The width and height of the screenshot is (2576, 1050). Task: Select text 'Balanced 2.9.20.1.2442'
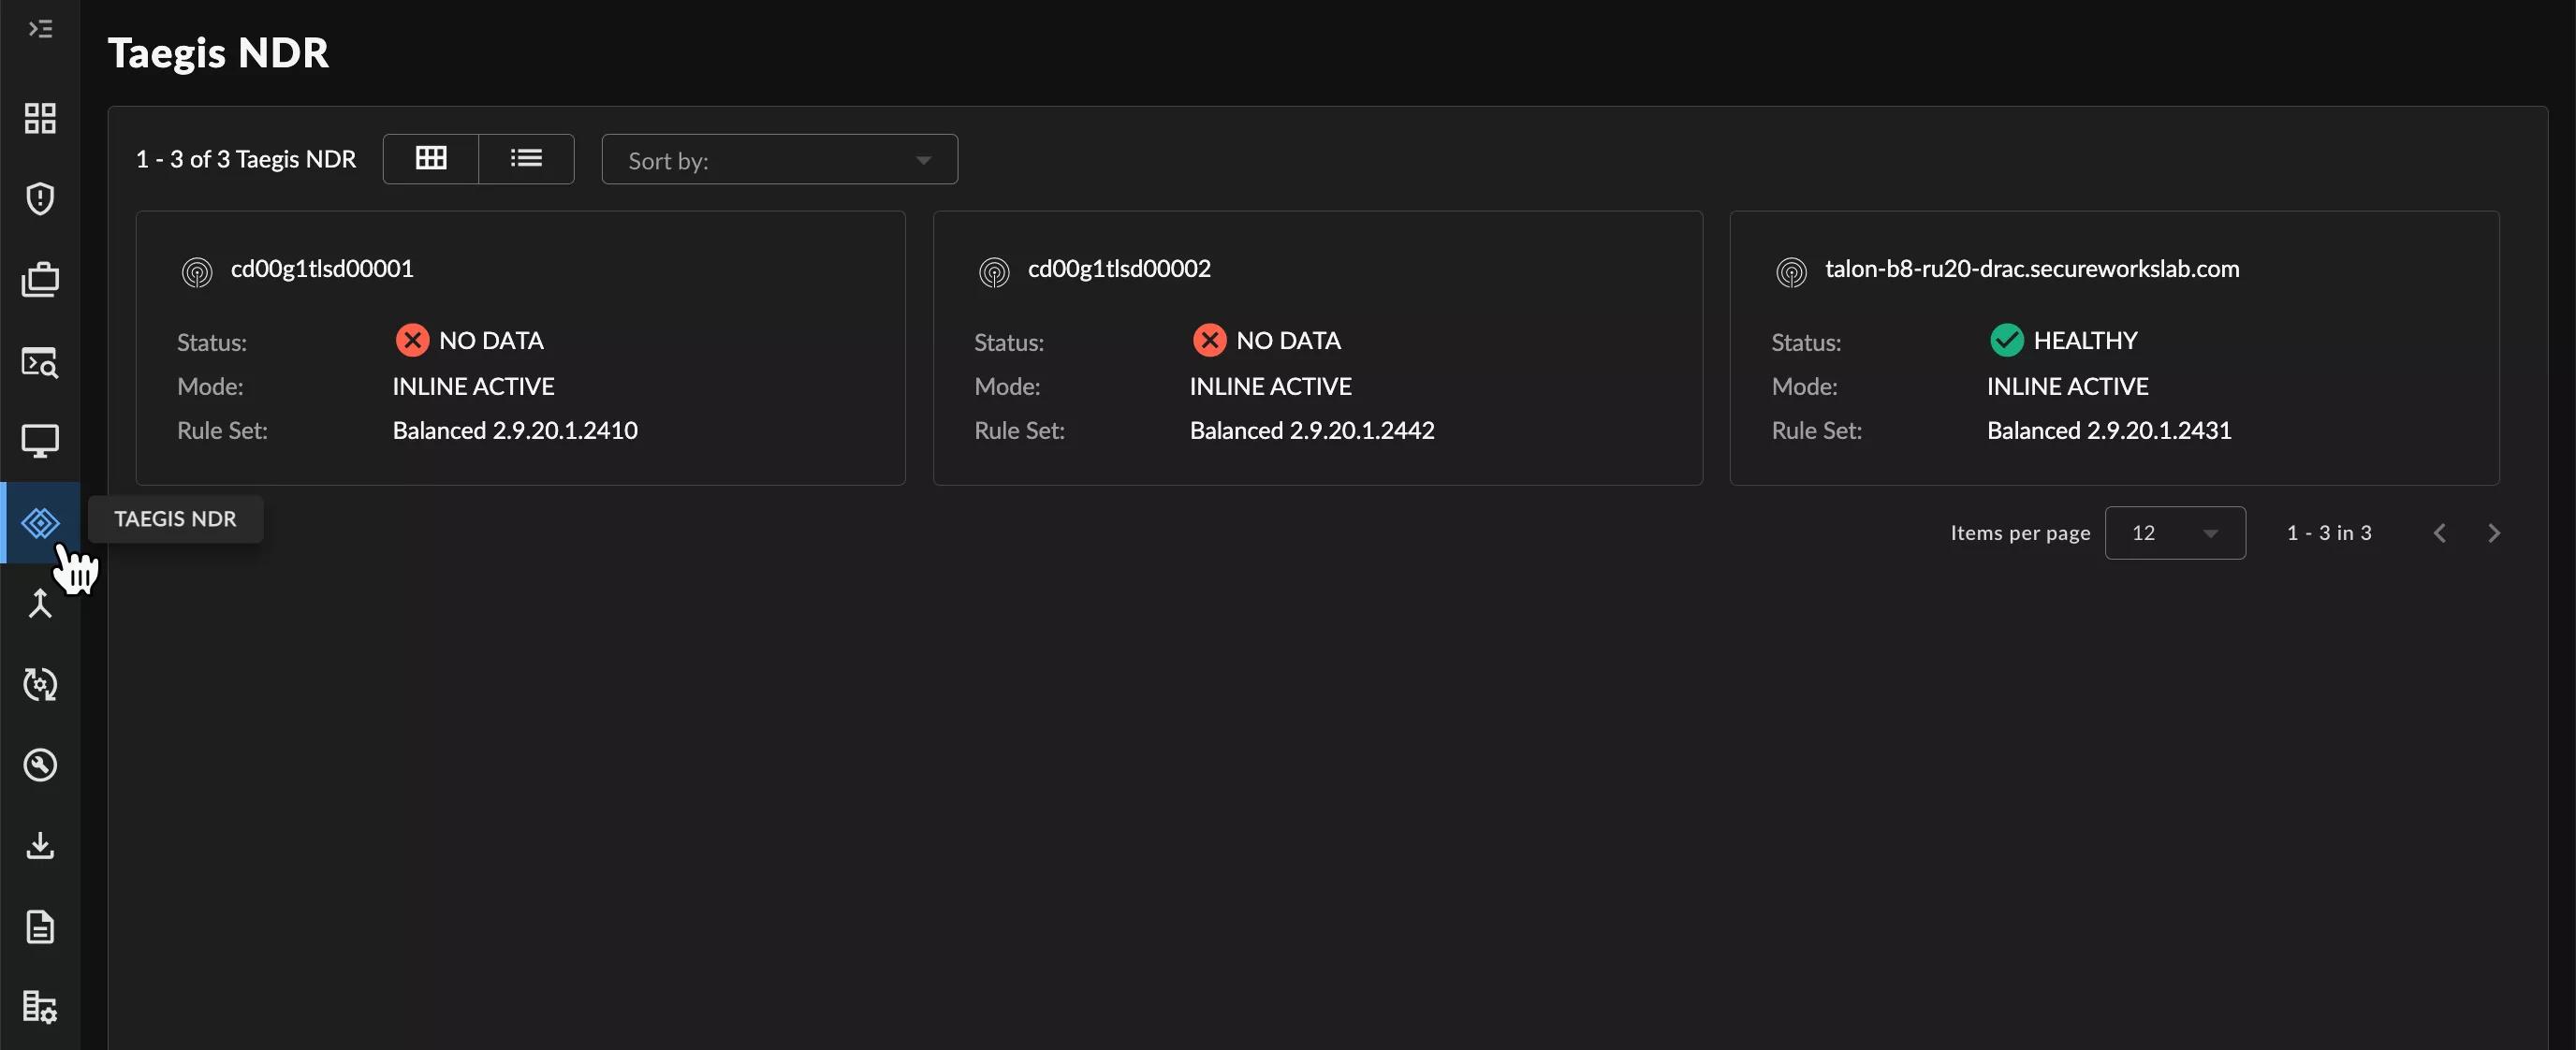click(1312, 431)
